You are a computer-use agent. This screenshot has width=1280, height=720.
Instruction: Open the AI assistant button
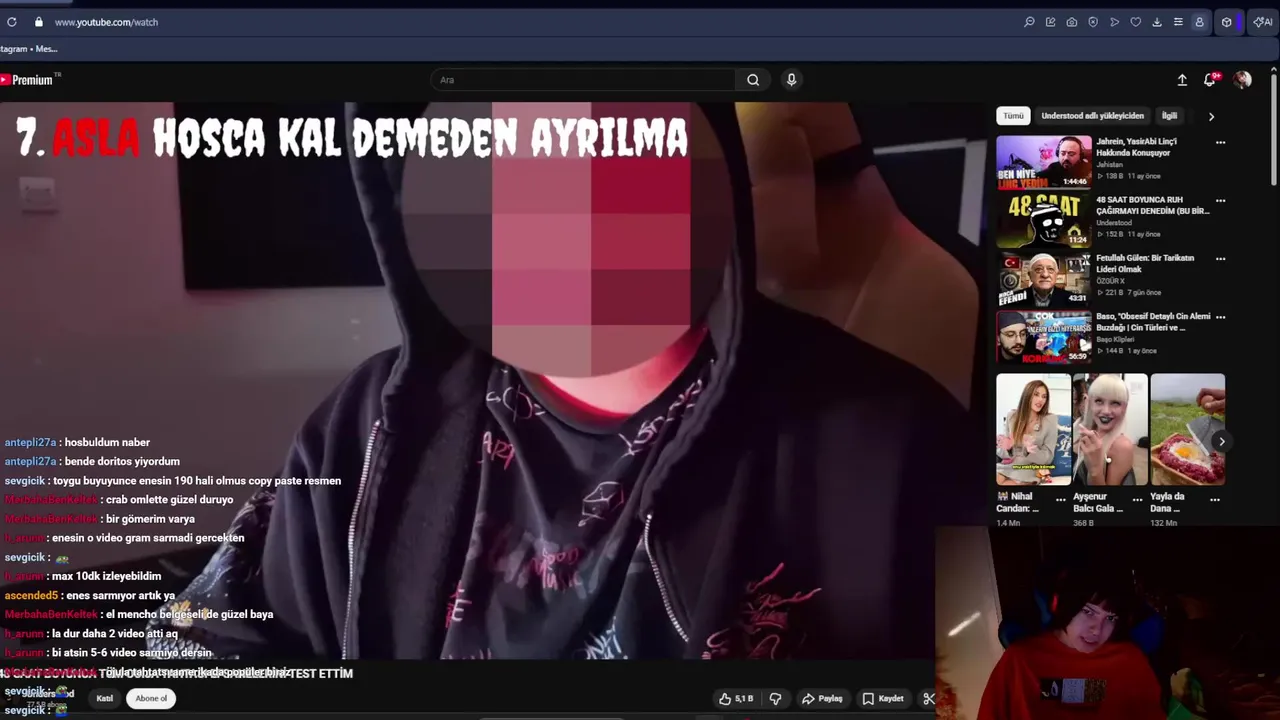[x=1263, y=22]
